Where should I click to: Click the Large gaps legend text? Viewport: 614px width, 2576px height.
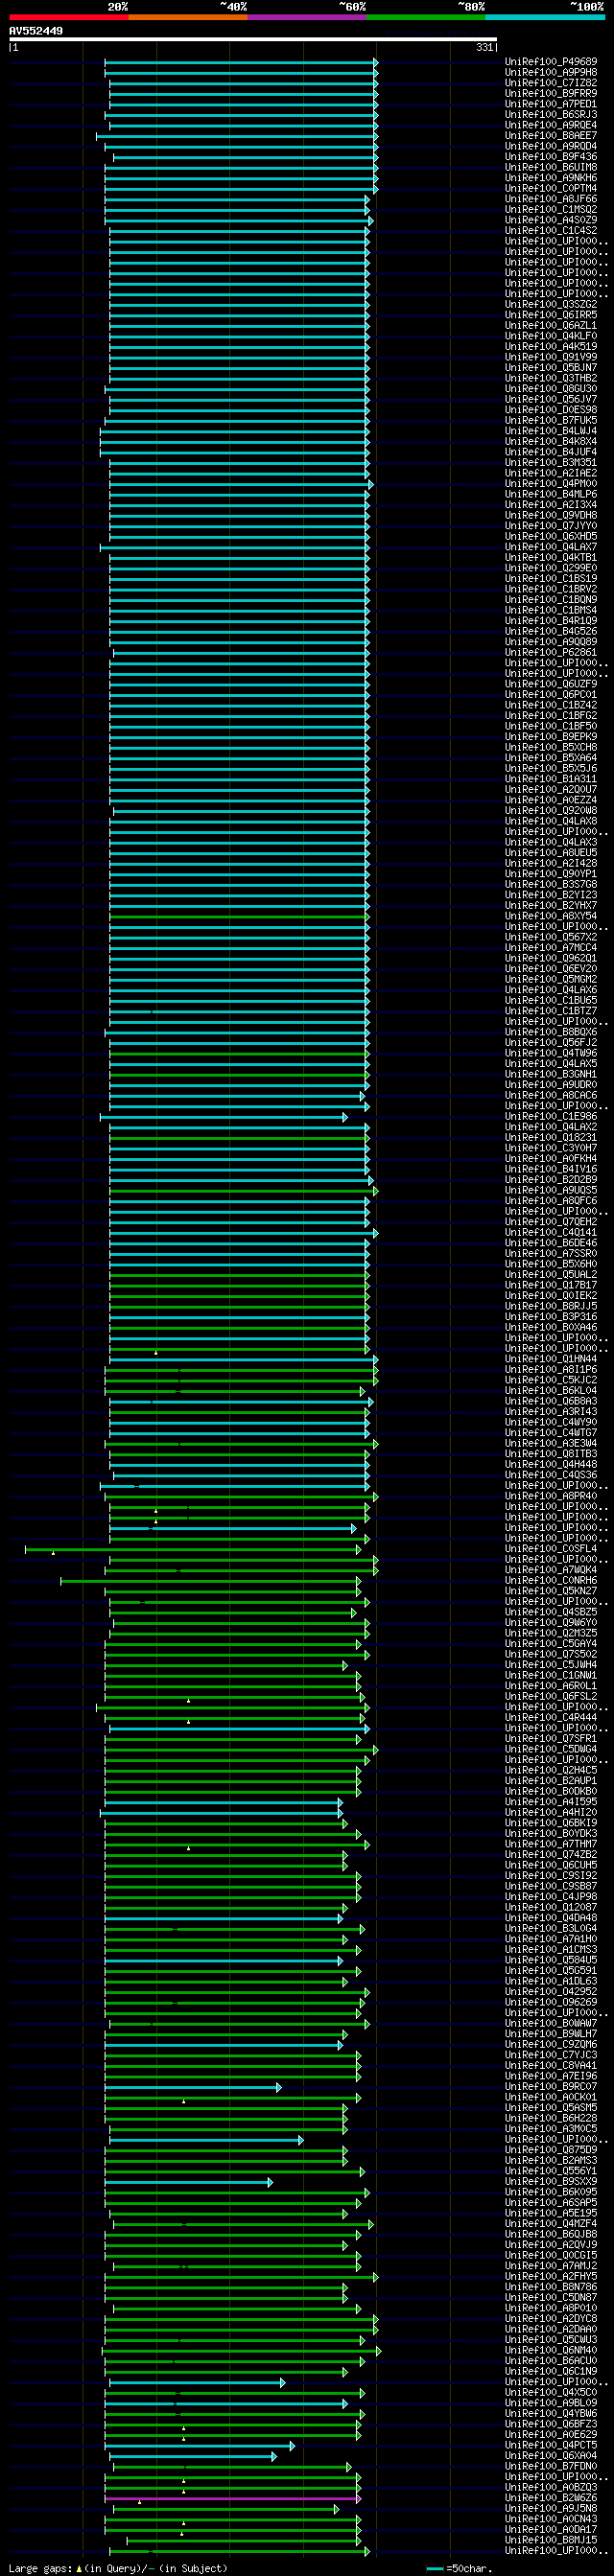[118, 2569]
